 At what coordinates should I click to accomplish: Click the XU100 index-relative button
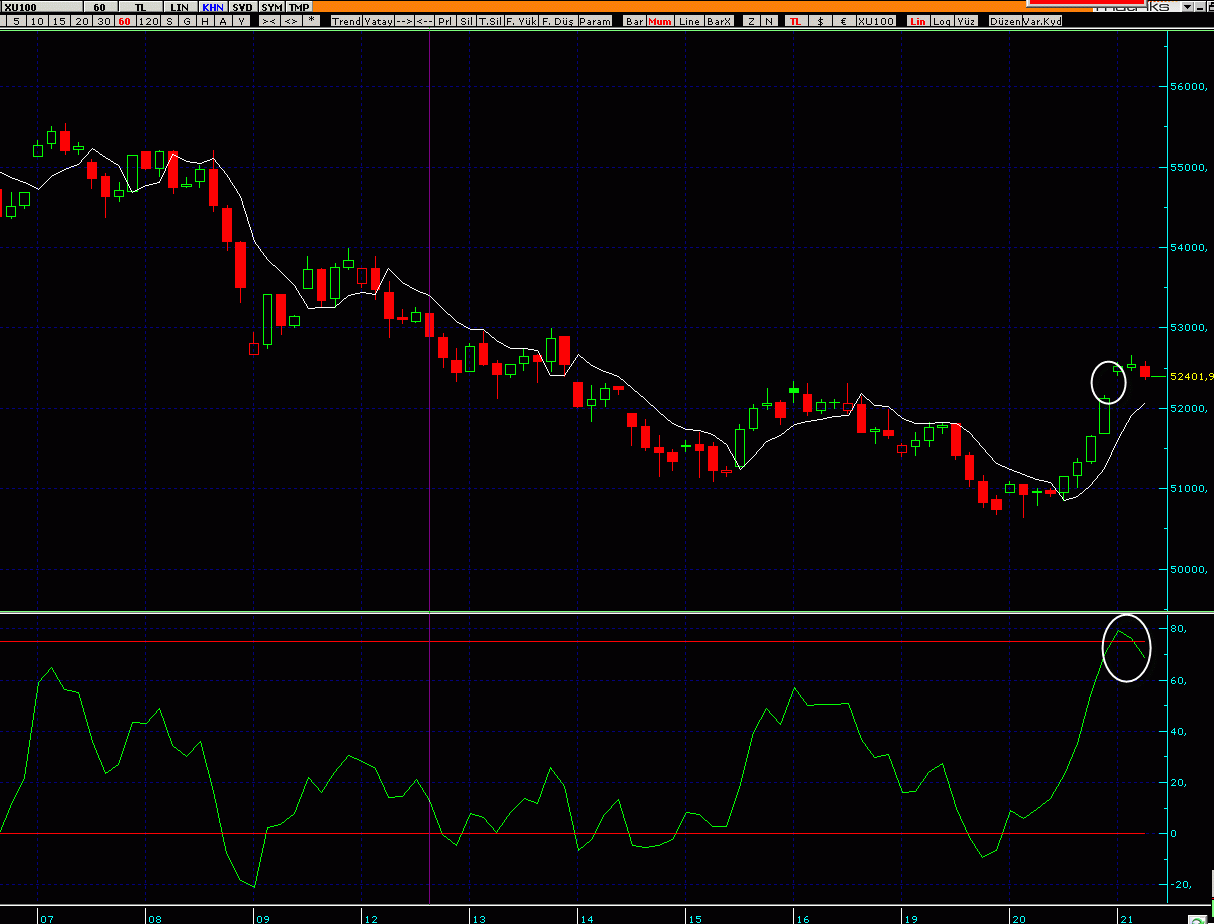click(x=876, y=21)
